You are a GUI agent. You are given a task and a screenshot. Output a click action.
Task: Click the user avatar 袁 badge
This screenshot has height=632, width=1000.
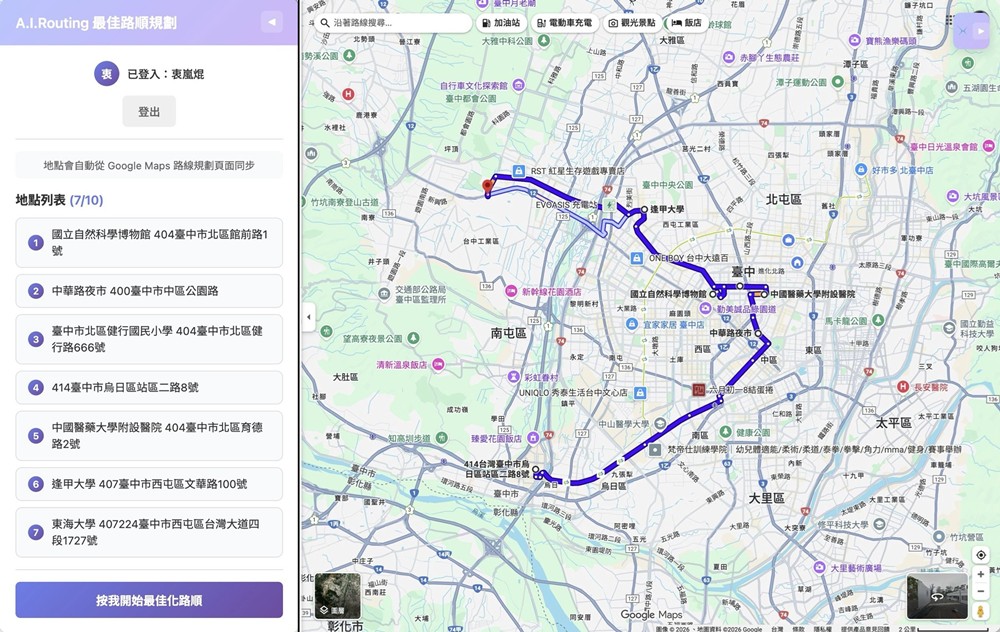click(107, 74)
